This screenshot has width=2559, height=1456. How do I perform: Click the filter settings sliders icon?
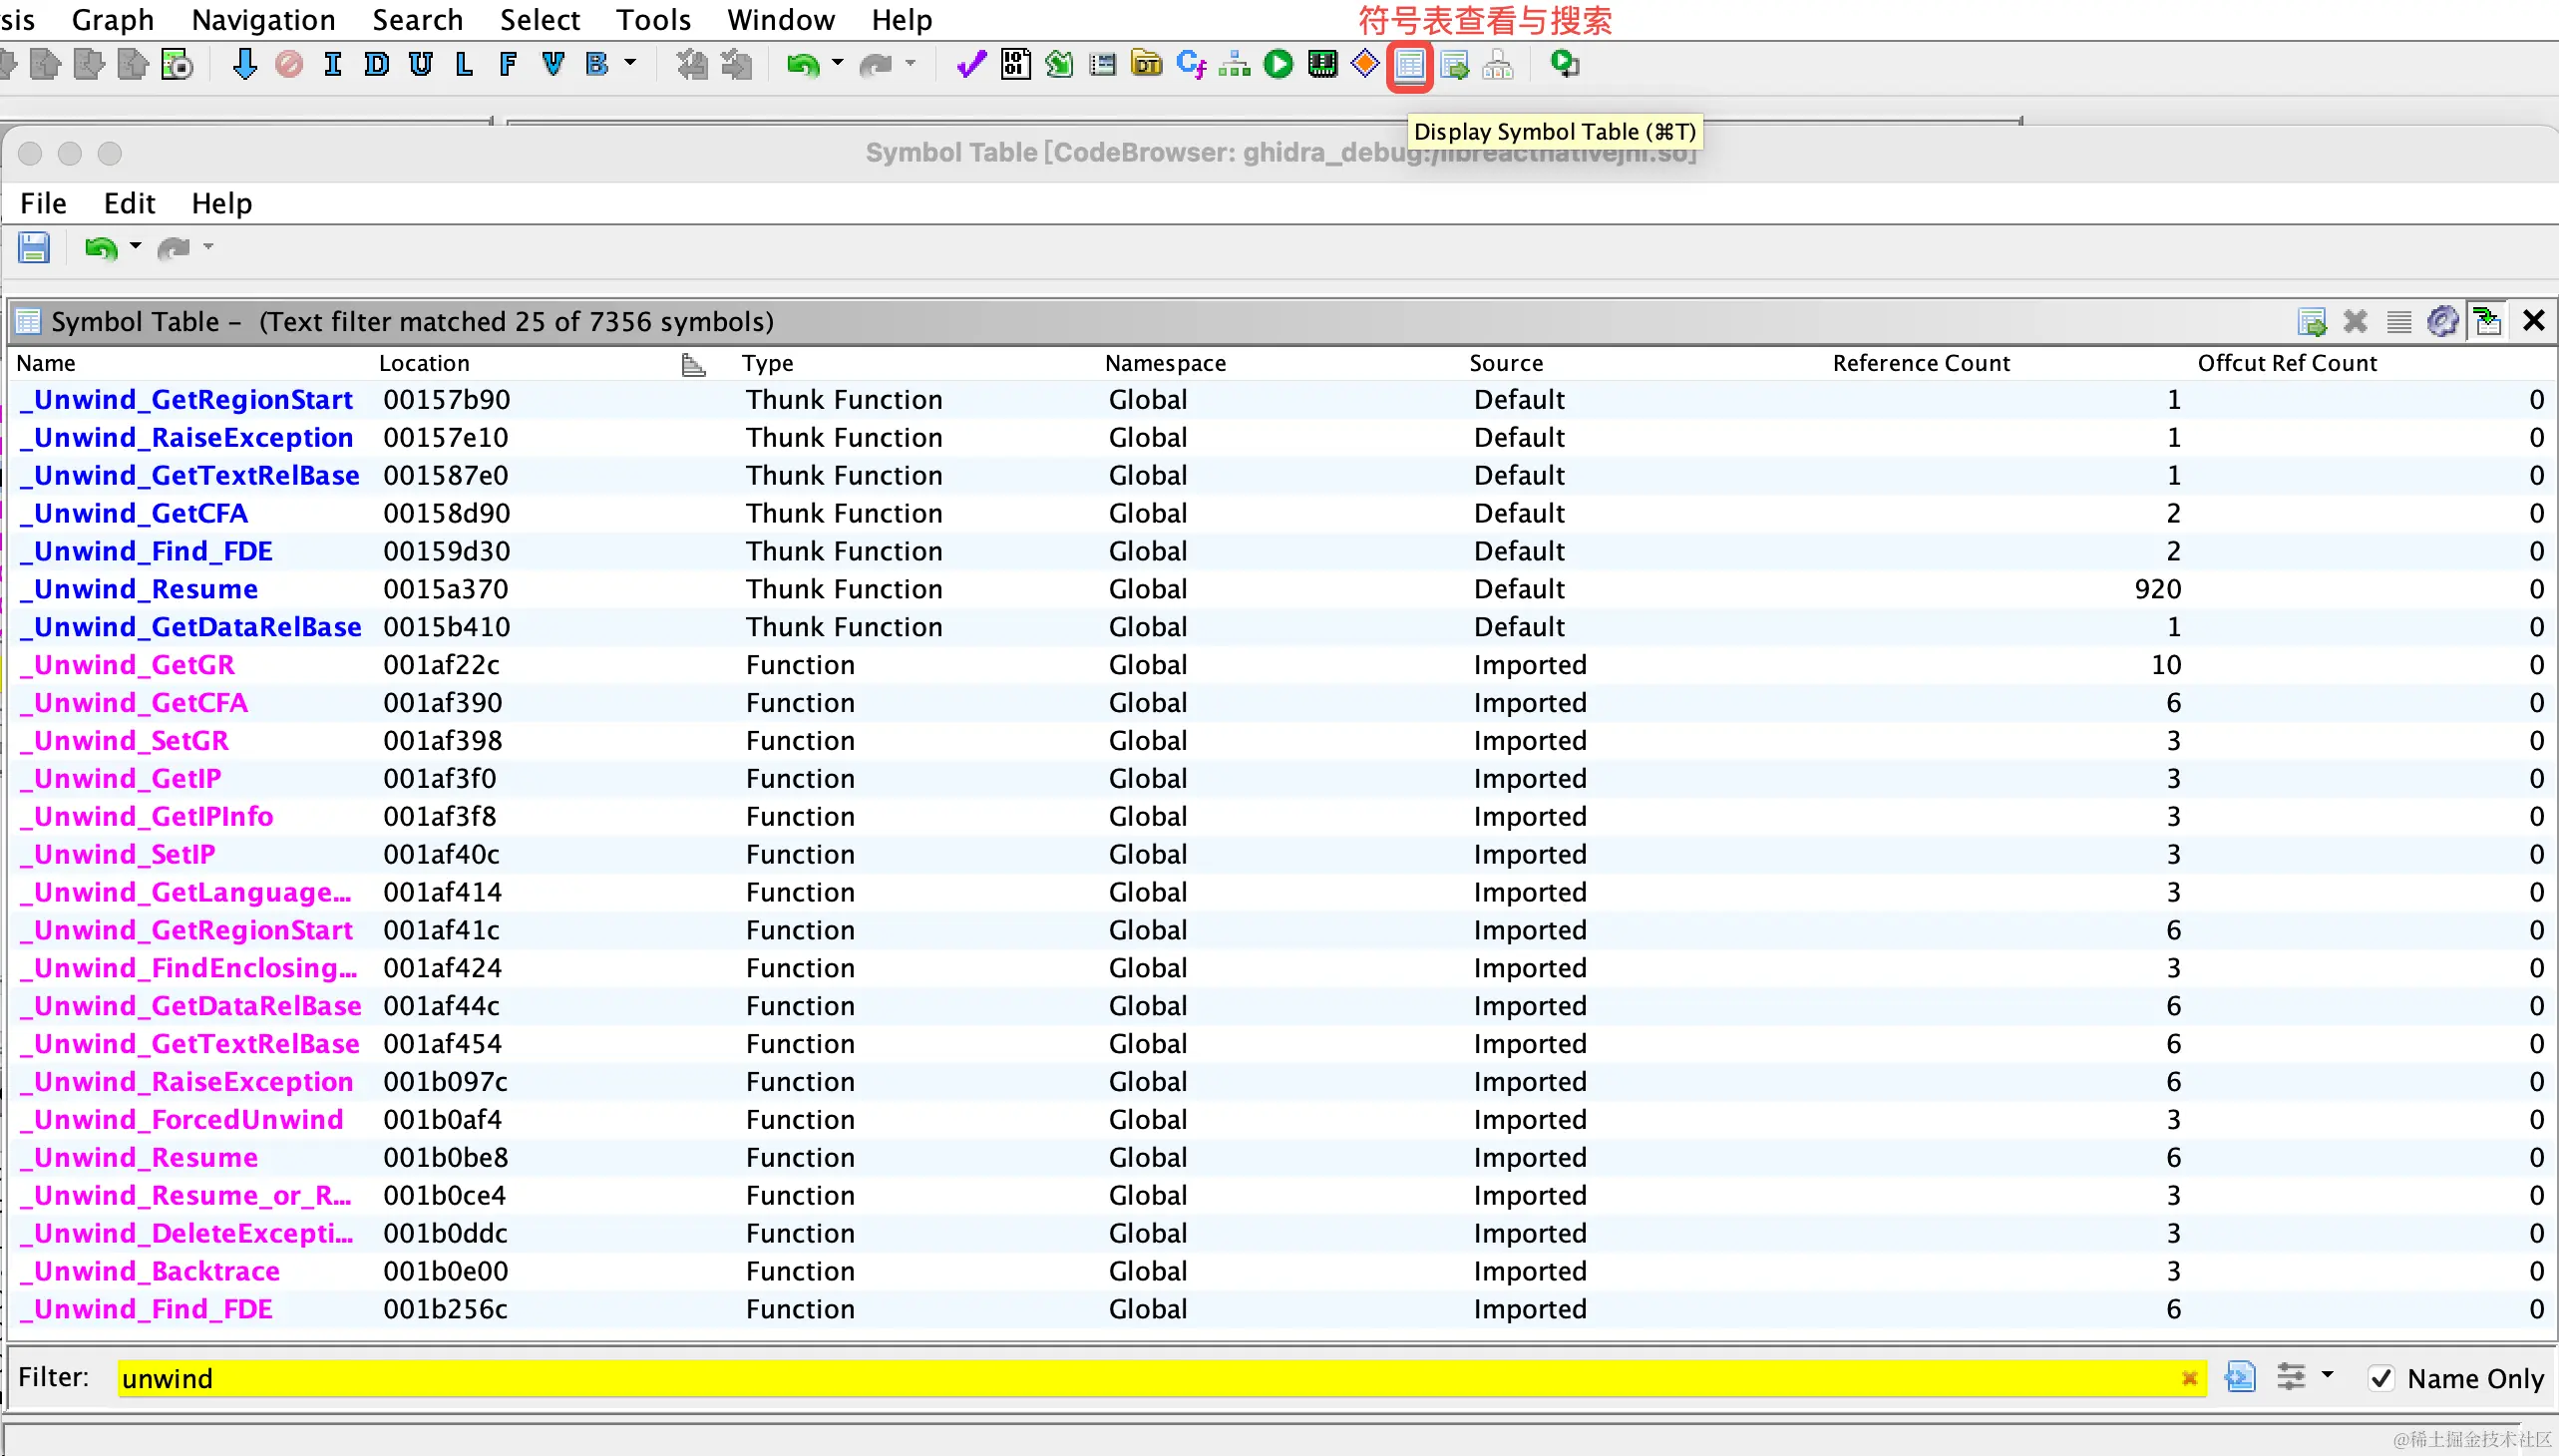click(2291, 1378)
